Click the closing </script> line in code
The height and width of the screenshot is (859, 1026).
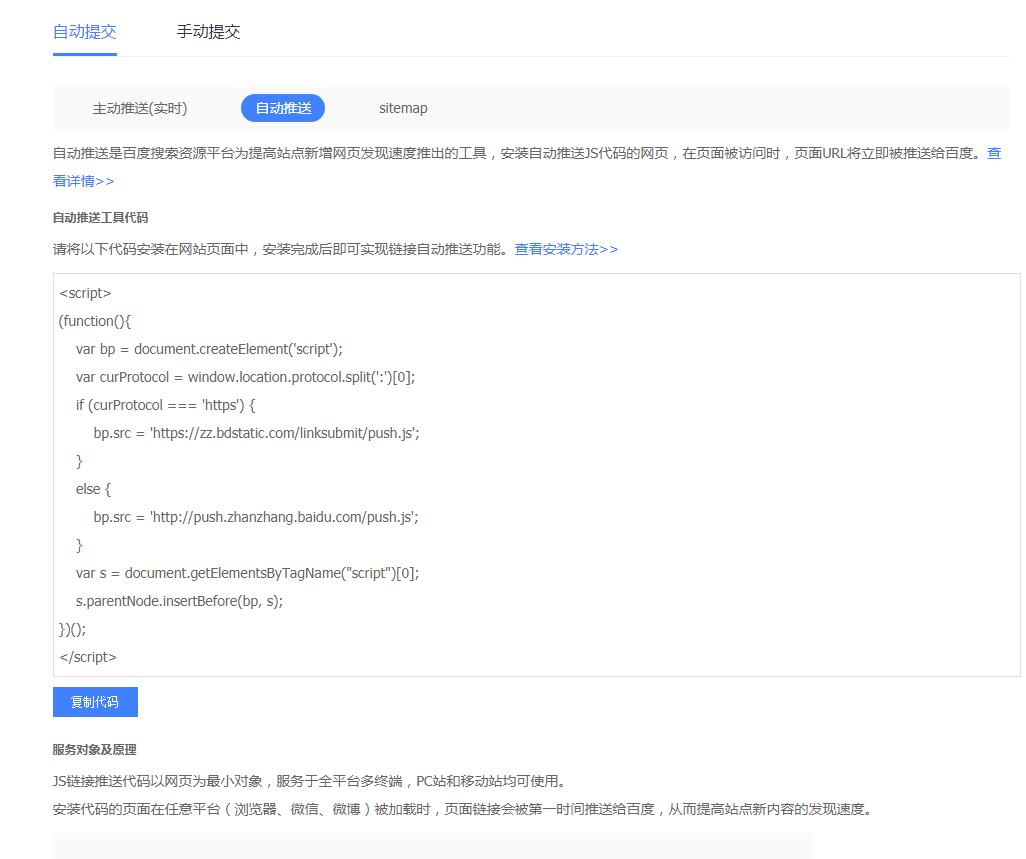88,657
